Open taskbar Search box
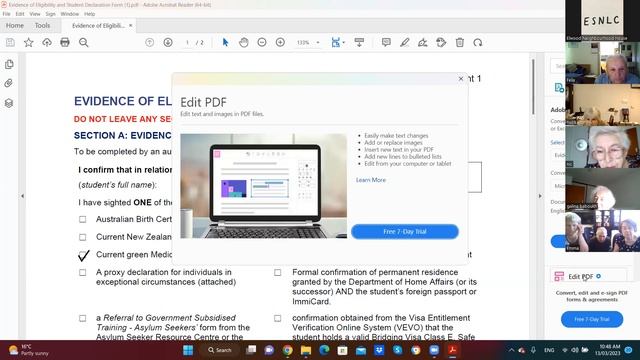Image resolution: width=640 pixels, height=360 pixels. point(220,350)
